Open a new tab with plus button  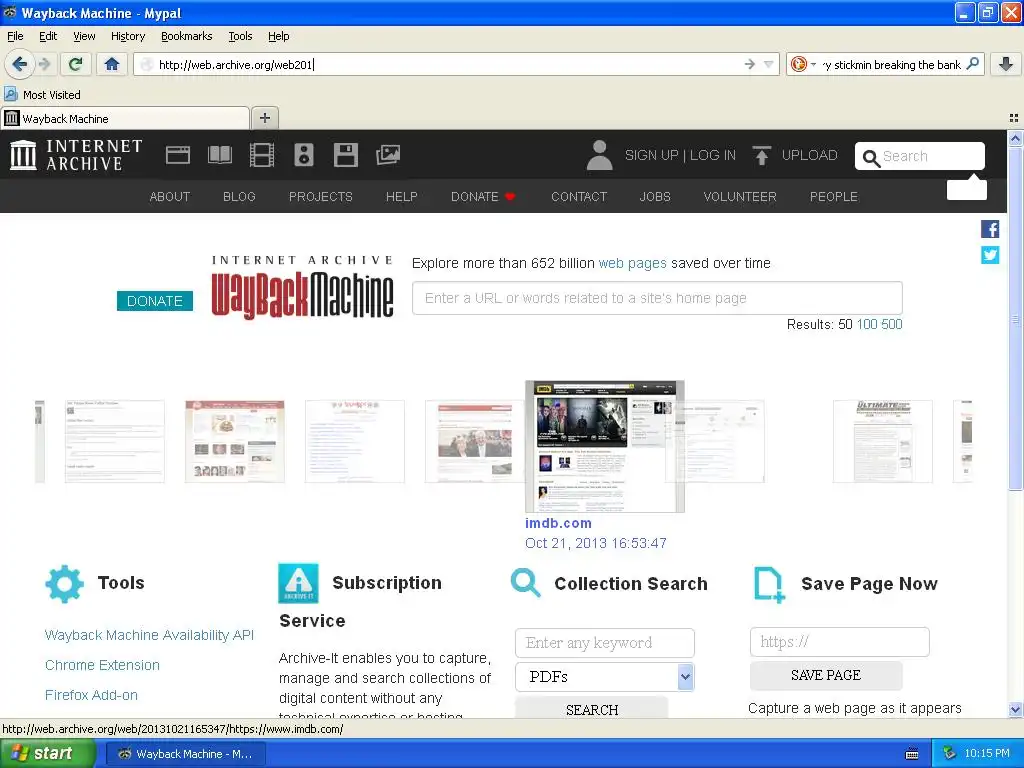[x=264, y=118]
